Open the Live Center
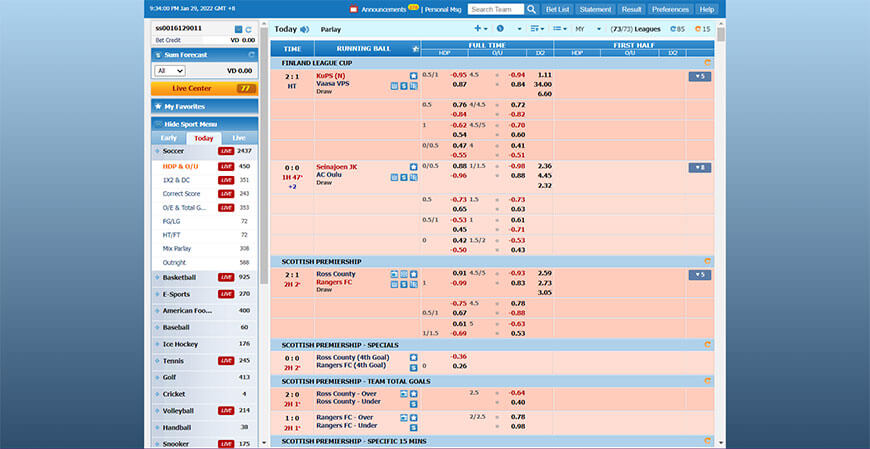 [x=204, y=89]
